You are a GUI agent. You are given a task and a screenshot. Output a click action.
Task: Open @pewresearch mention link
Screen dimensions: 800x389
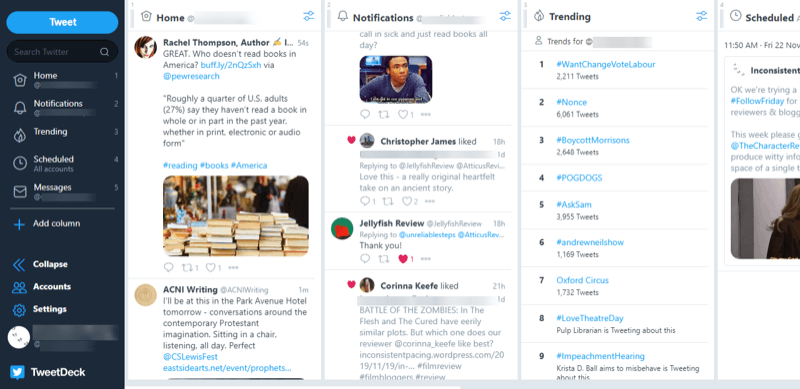(x=191, y=76)
